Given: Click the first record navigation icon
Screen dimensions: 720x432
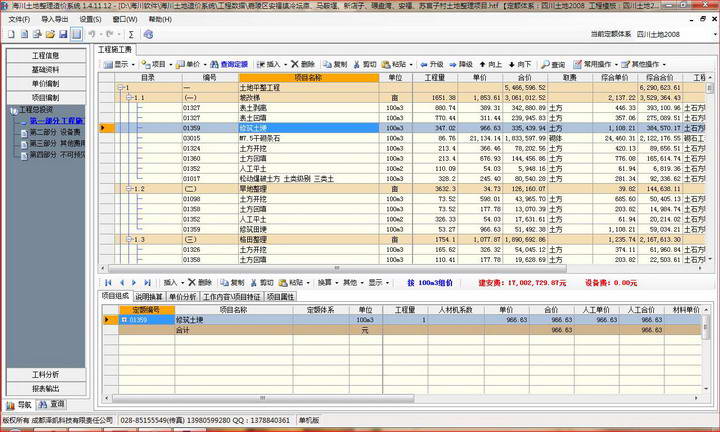Looking at the screenshot, I should pos(108,283).
